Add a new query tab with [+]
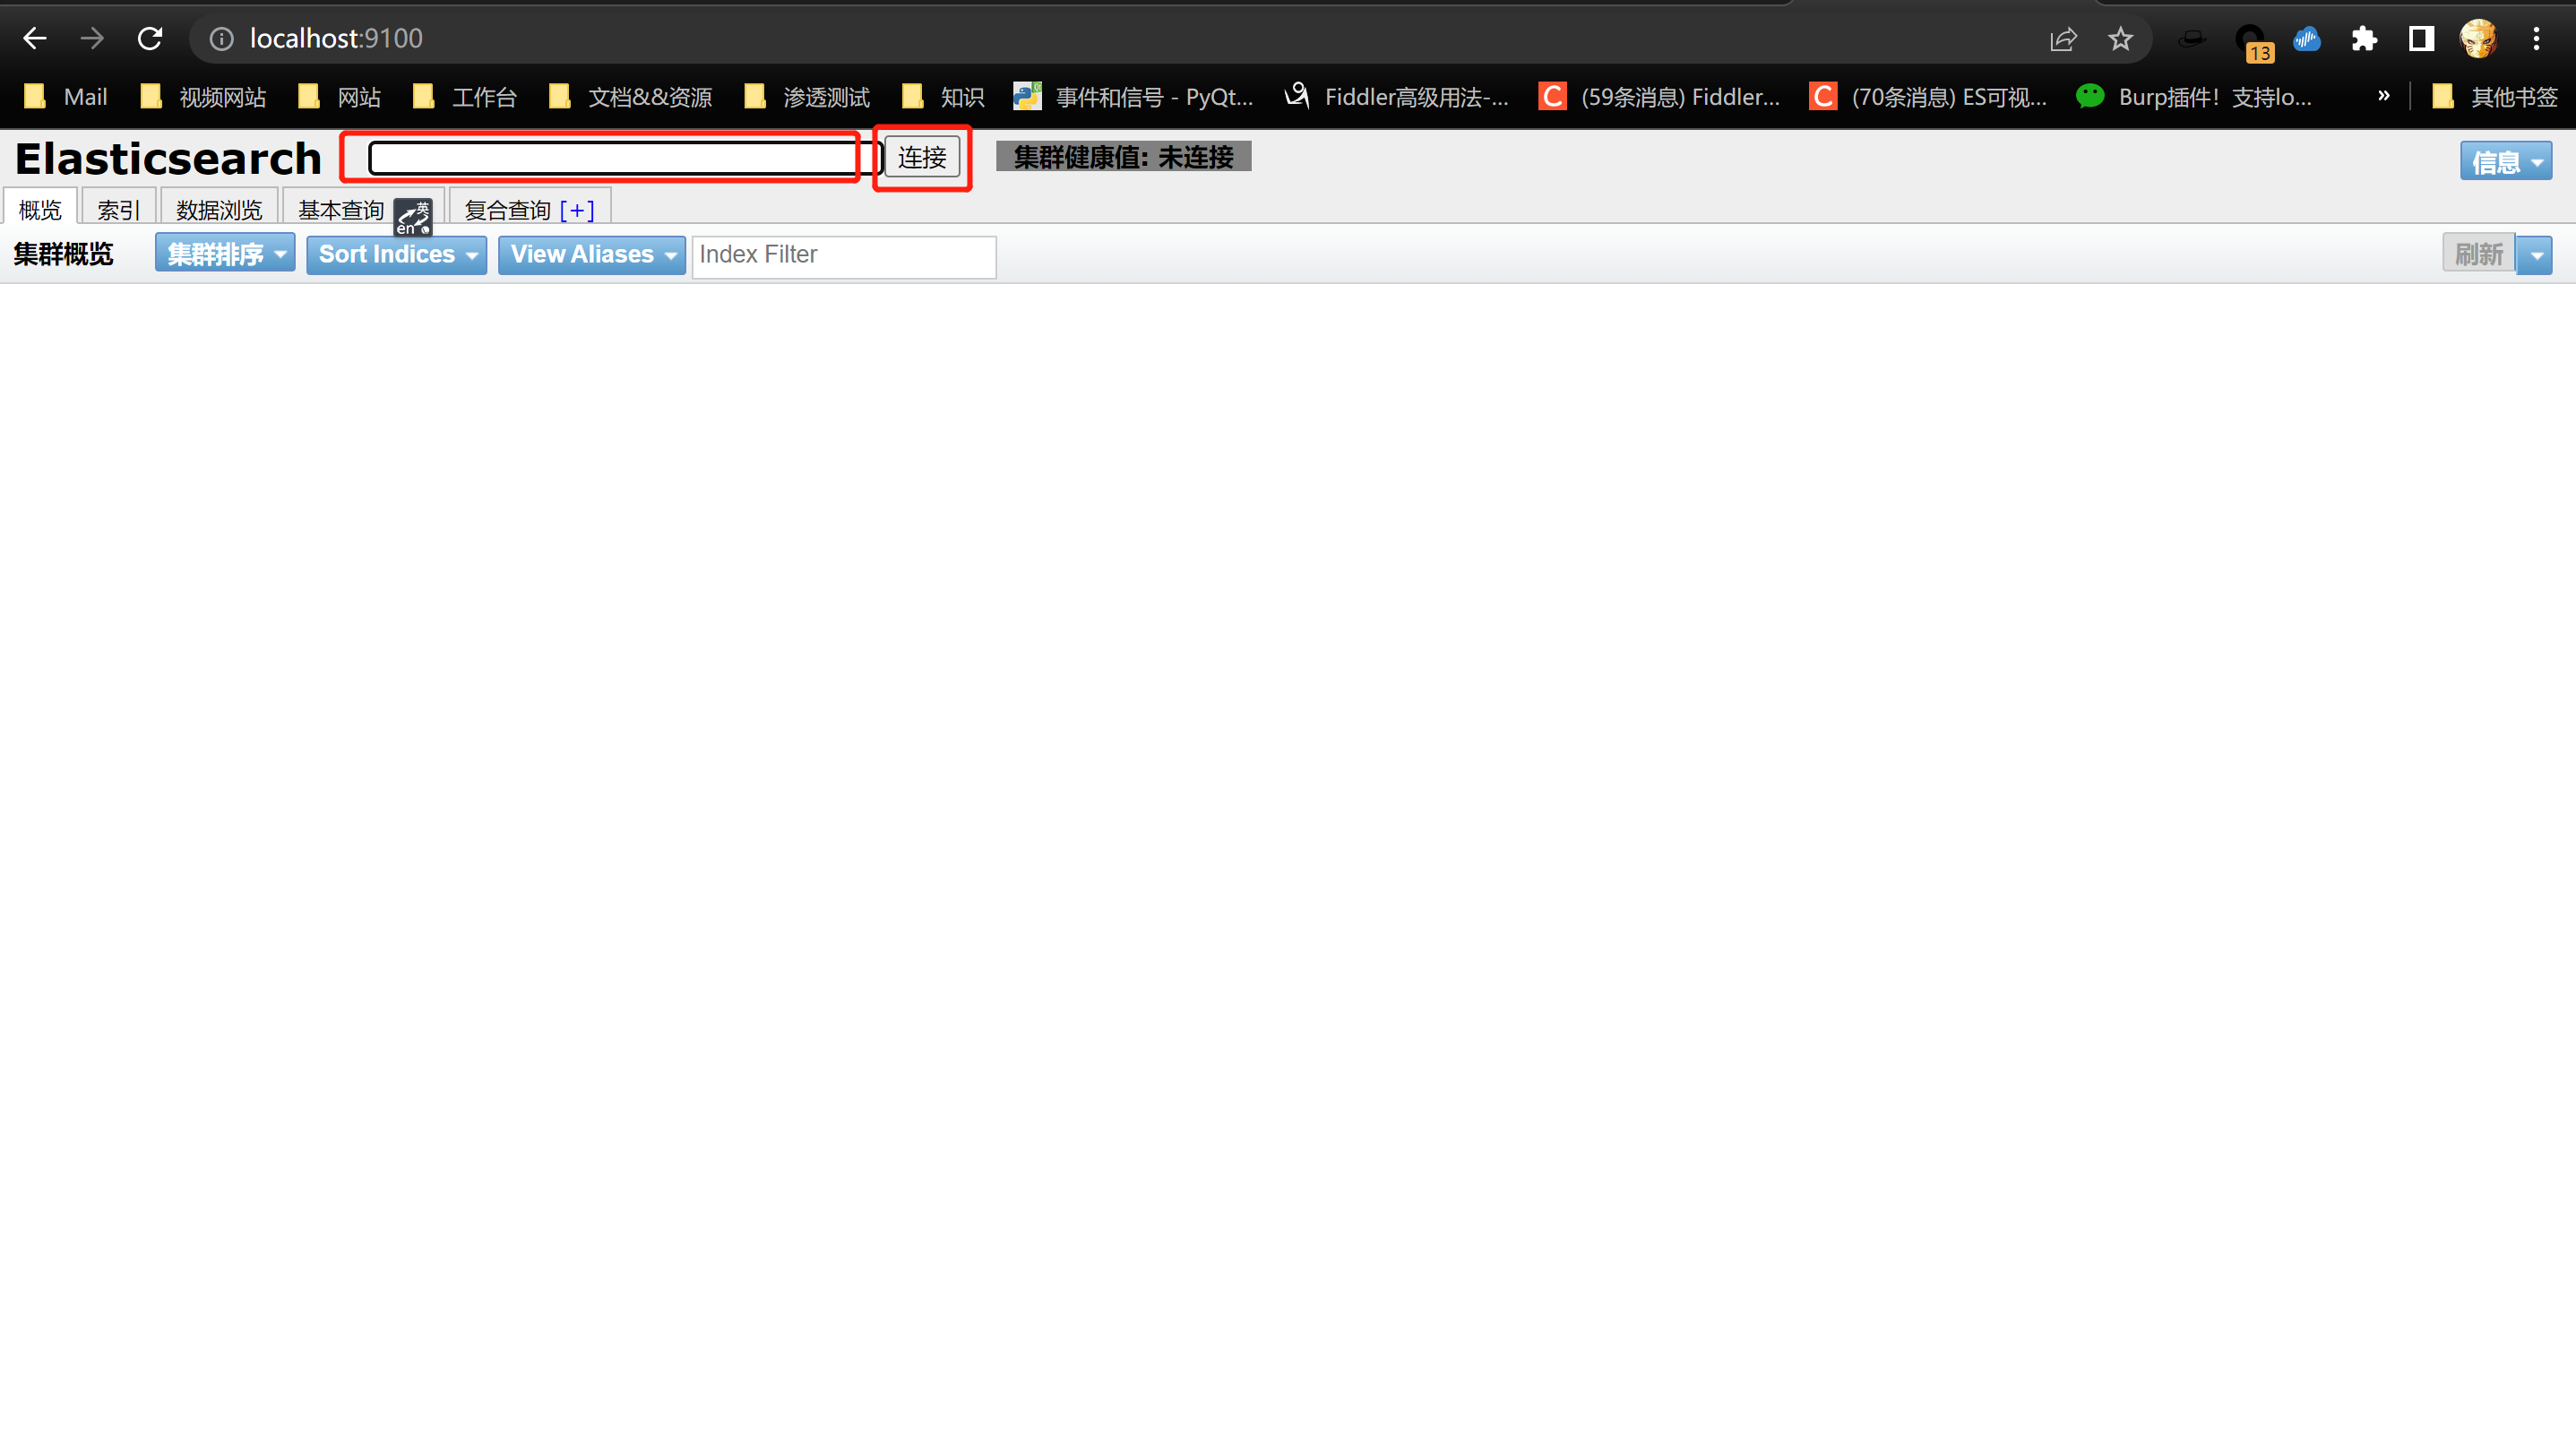2576x1431 pixels. (577, 209)
